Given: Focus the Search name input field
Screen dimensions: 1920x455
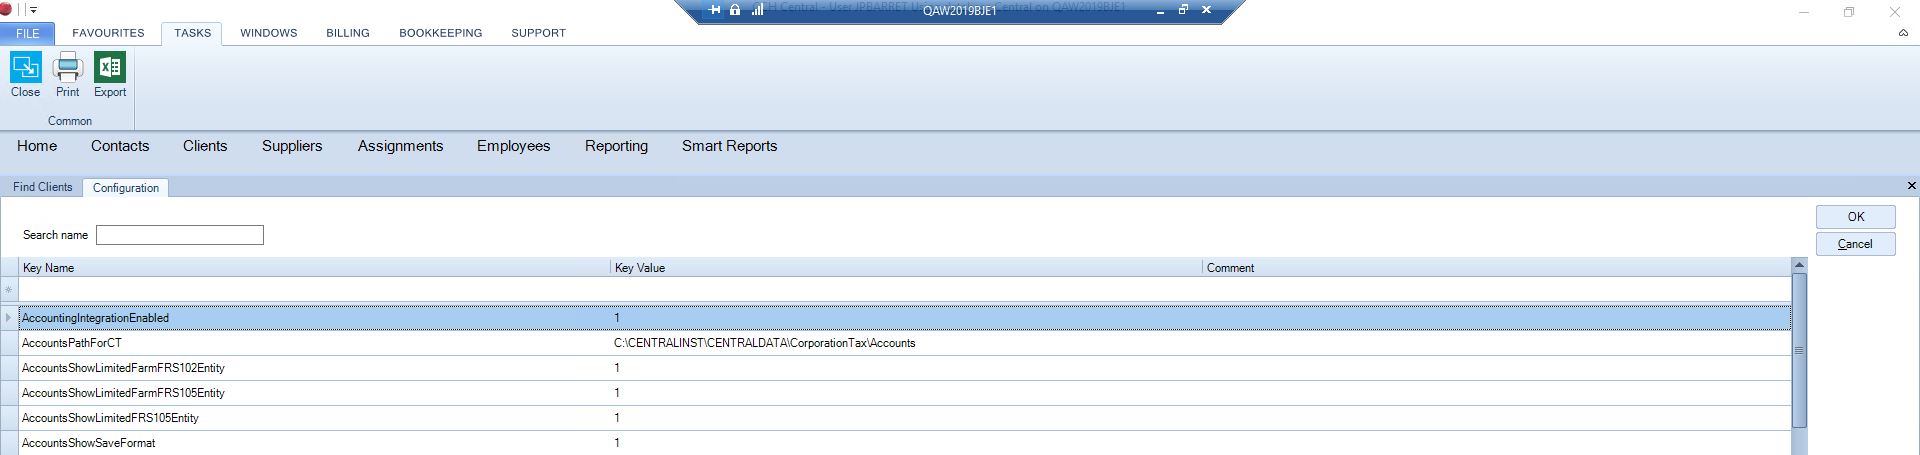Looking at the screenshot, I should pos(180,235).
